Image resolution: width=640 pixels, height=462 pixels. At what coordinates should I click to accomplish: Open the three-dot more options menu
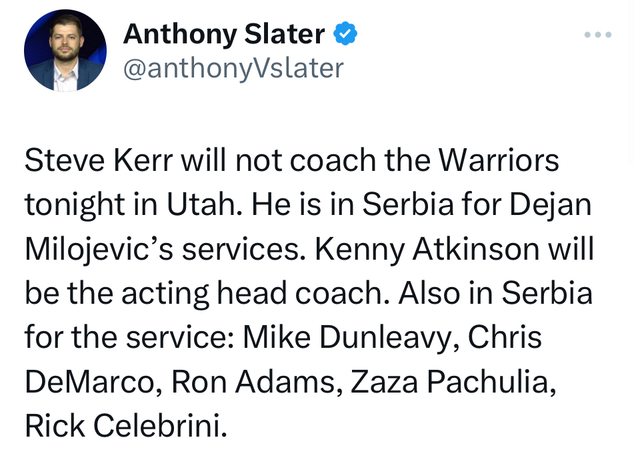(x=598, y=35)
